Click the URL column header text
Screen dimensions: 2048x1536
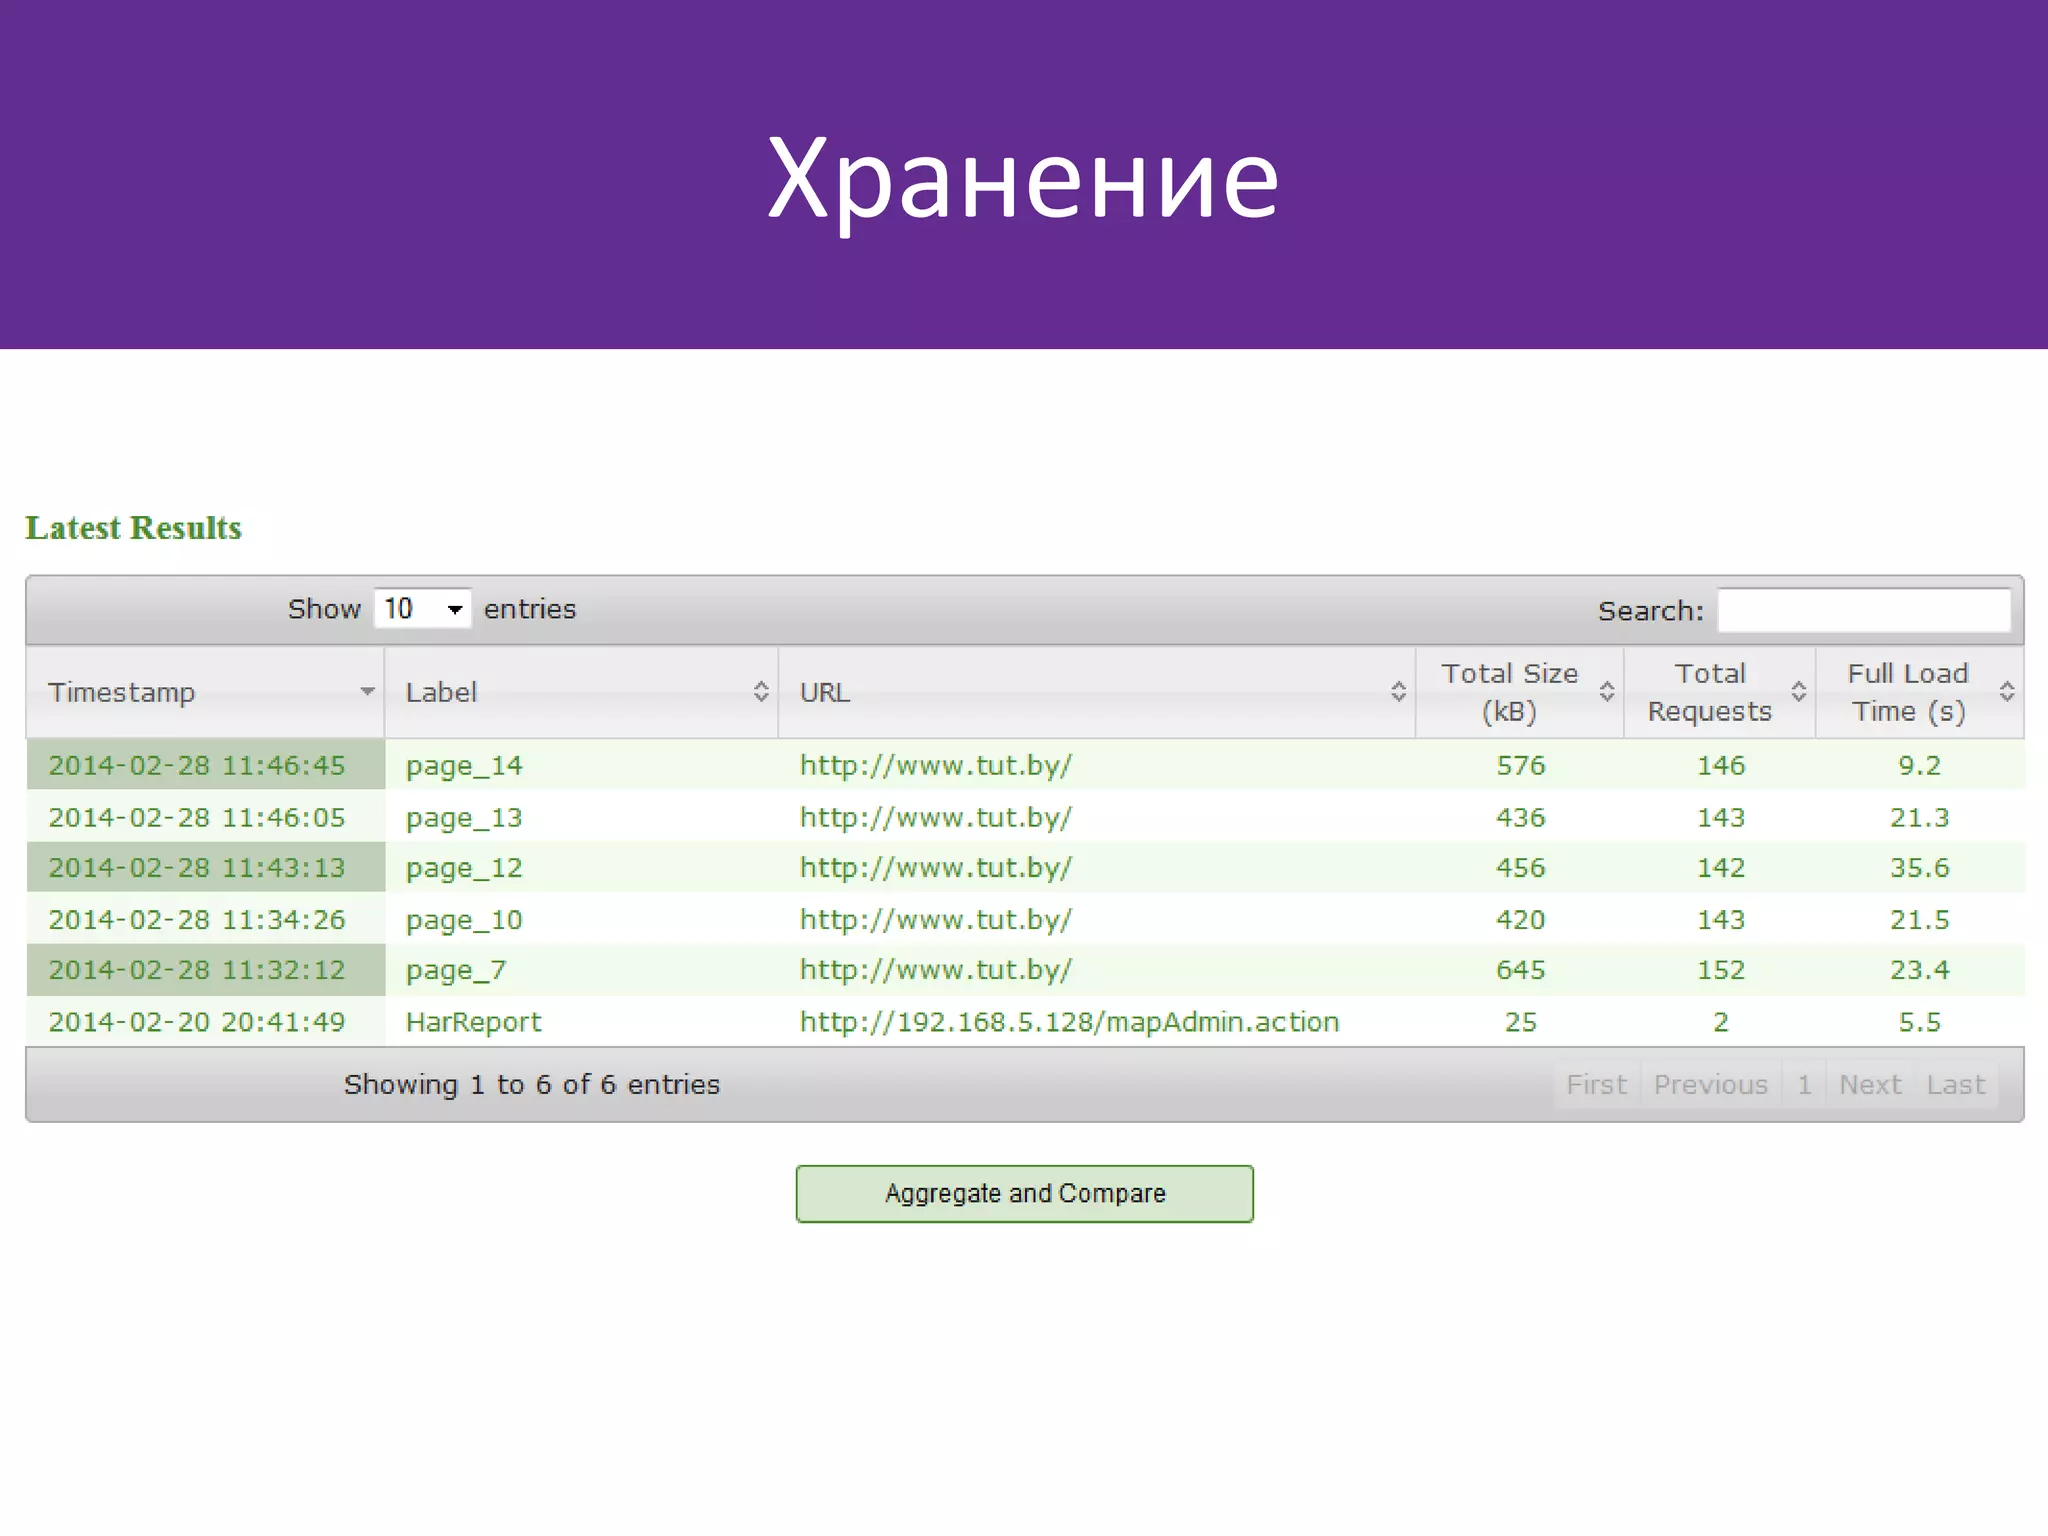(x=825, y=692)
